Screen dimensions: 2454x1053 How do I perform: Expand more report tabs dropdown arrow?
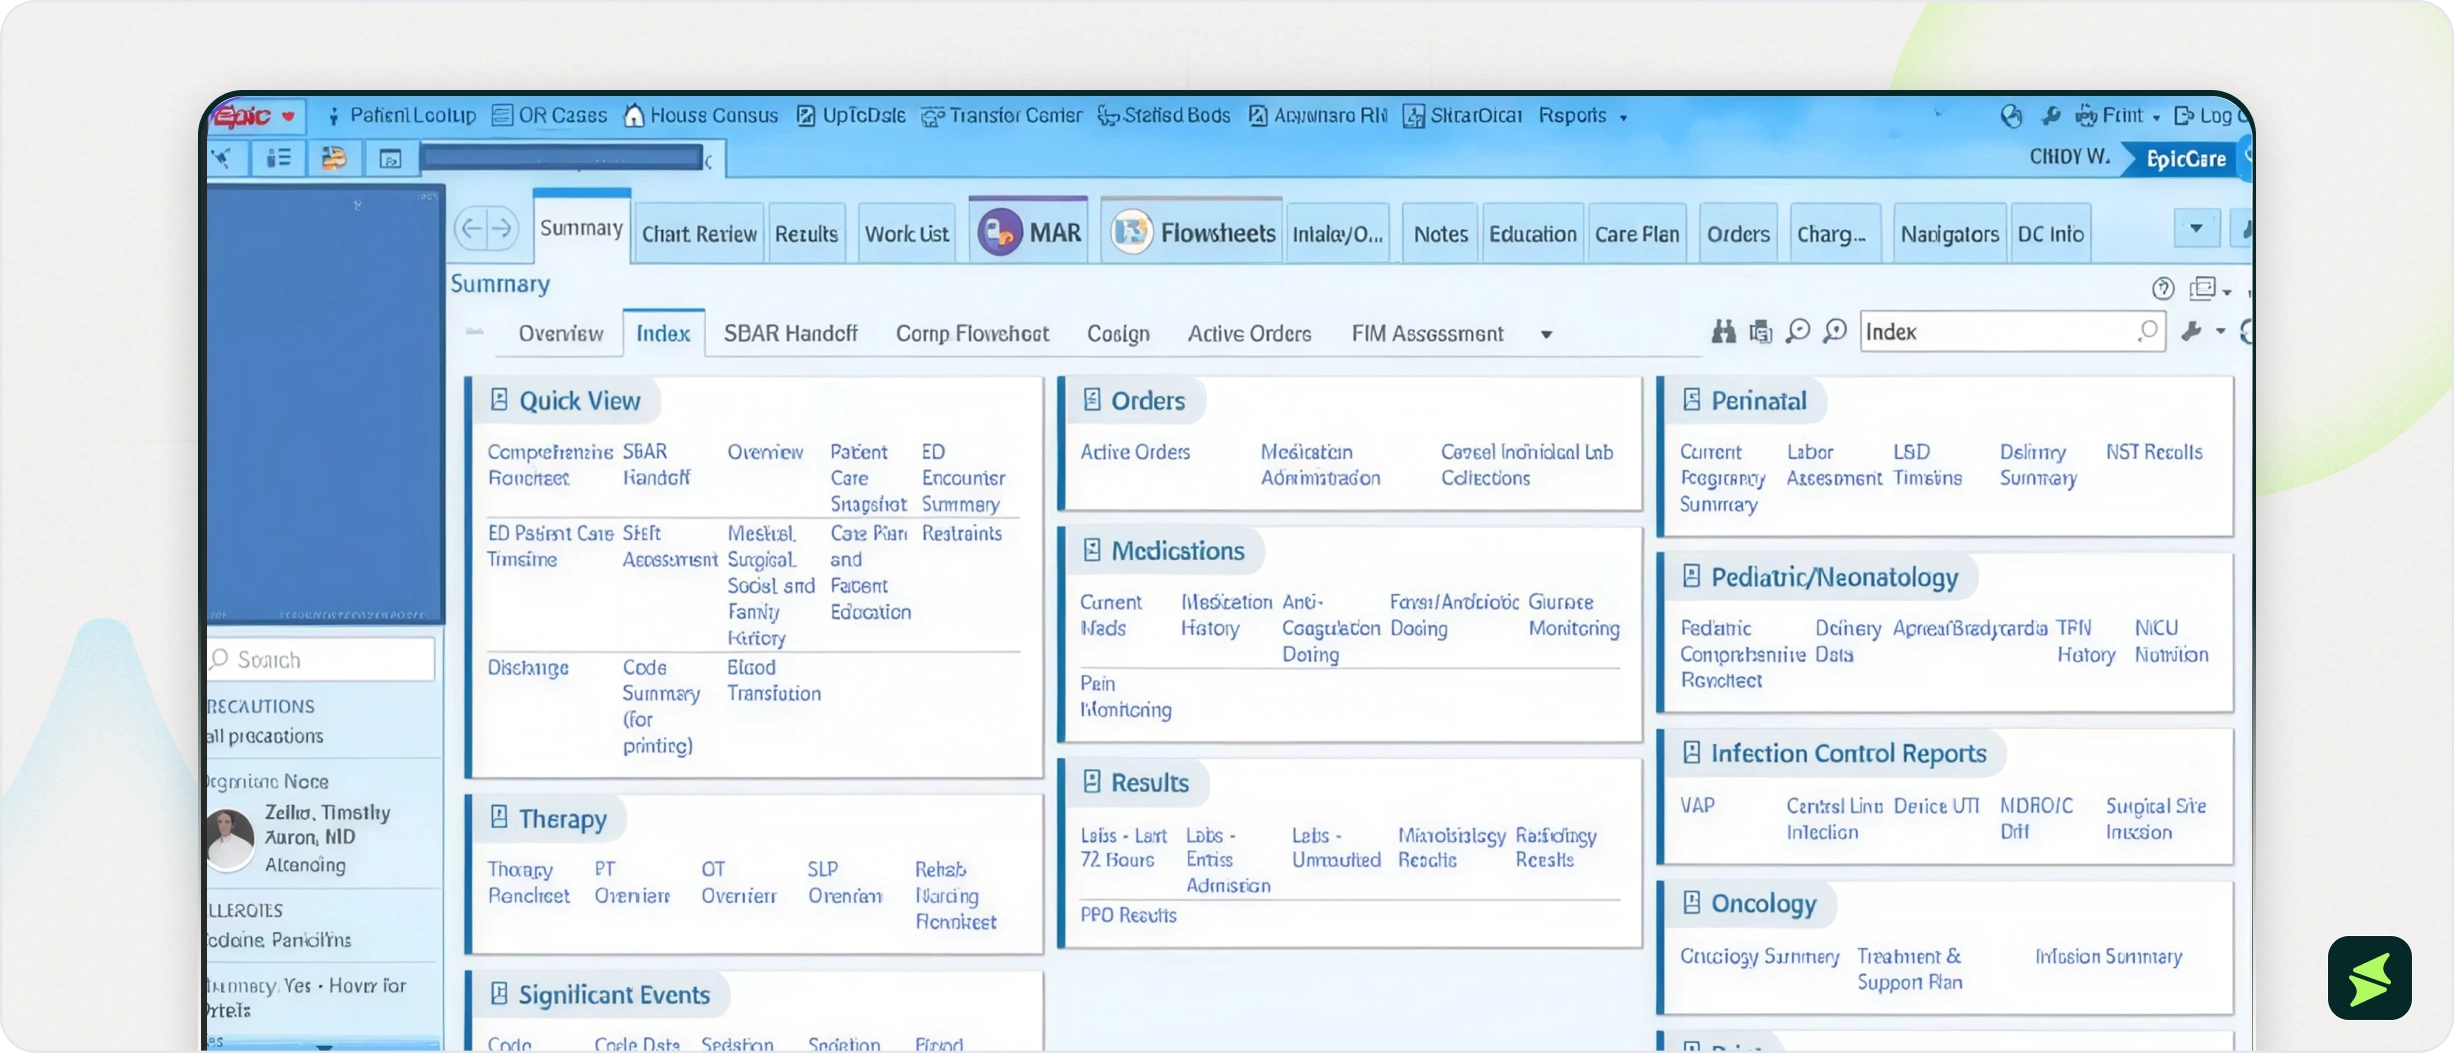point(1546,335)
